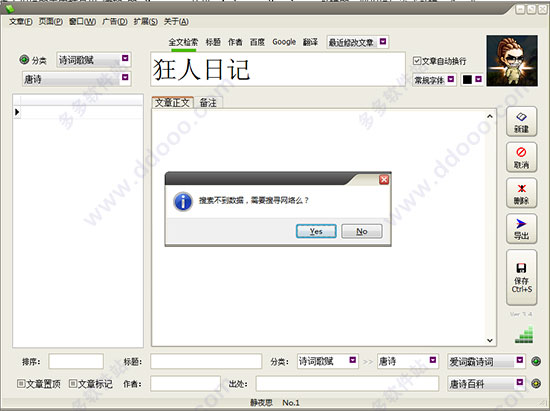Open bottom 诗词歌赋 category dropdown

[353, 360]
